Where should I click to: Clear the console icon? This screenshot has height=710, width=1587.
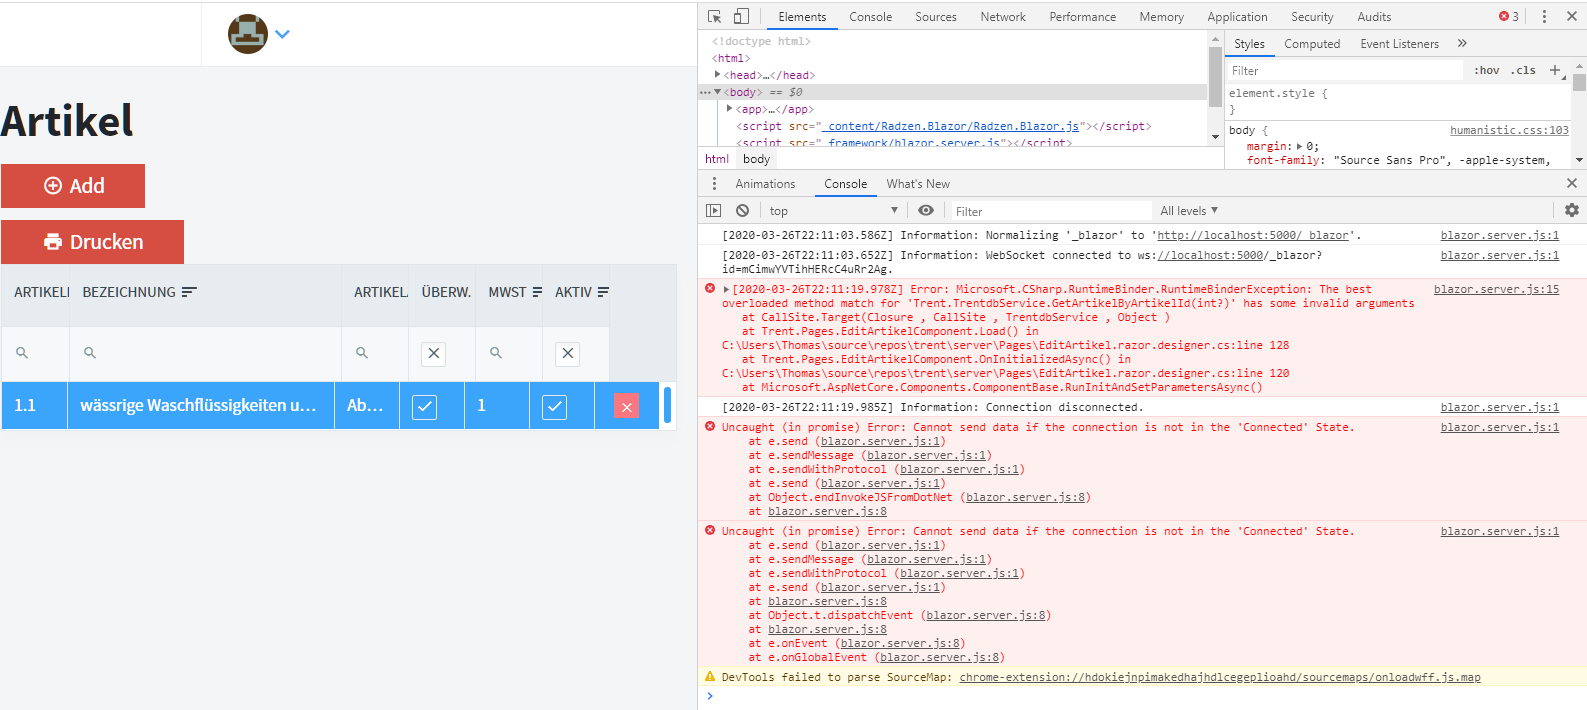pos(742,210)
